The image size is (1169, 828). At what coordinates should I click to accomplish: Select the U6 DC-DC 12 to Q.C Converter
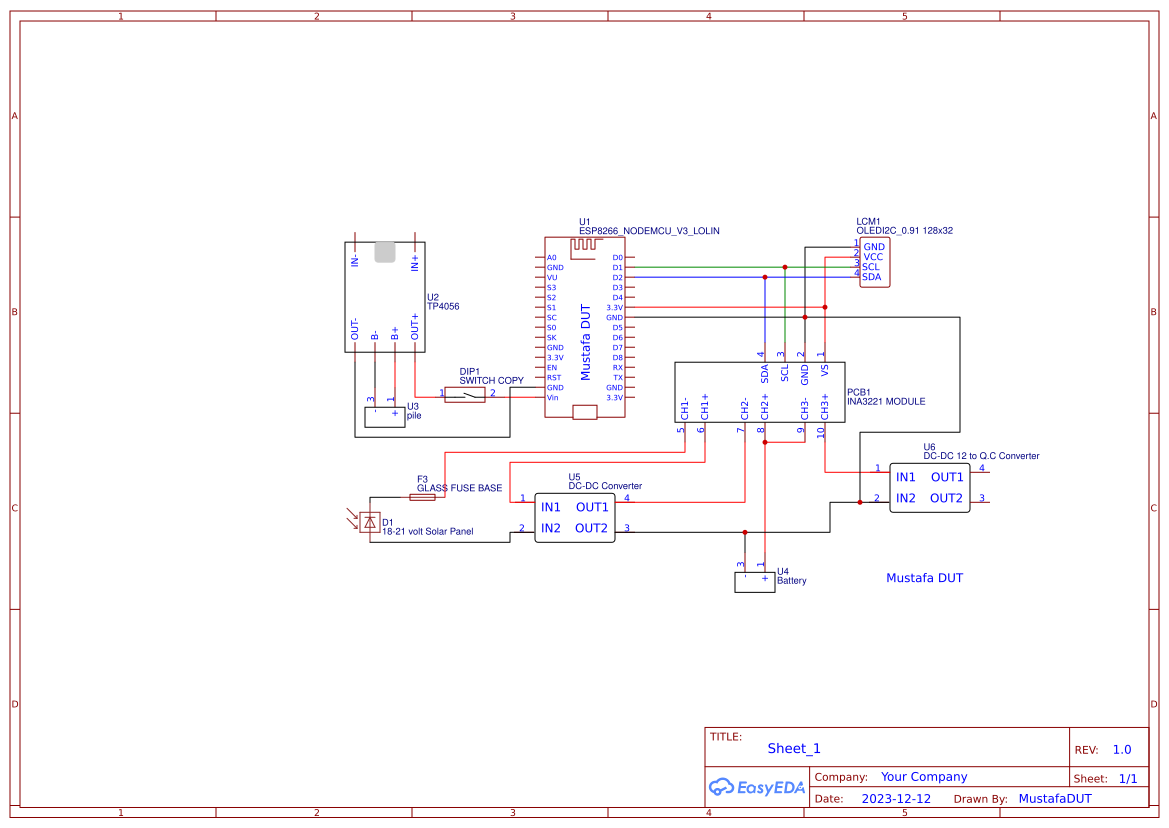pos(929,487)
